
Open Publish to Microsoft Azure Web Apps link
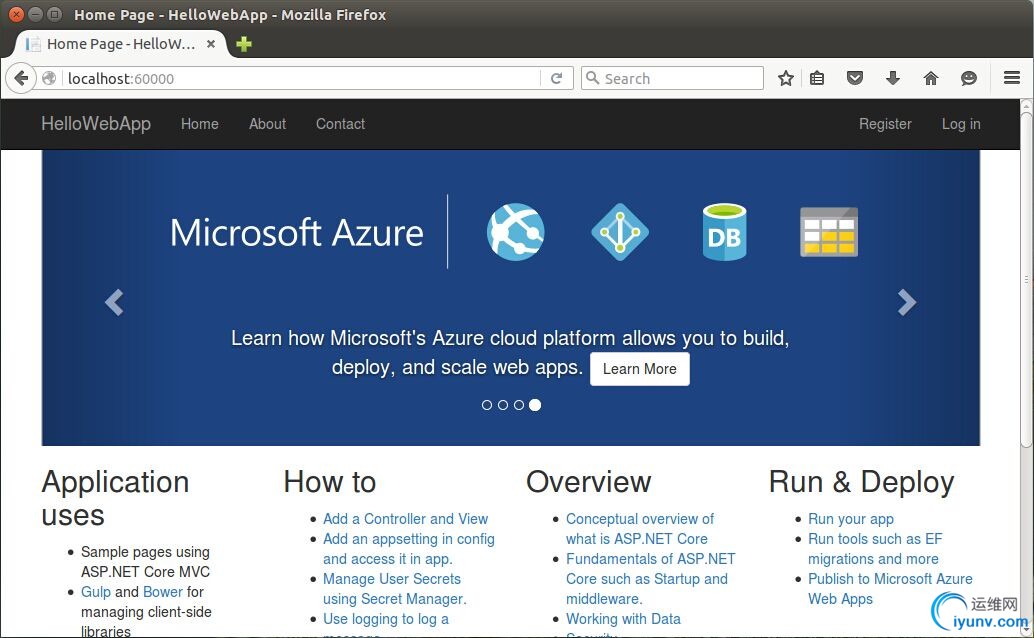click(x=890, y=589)
